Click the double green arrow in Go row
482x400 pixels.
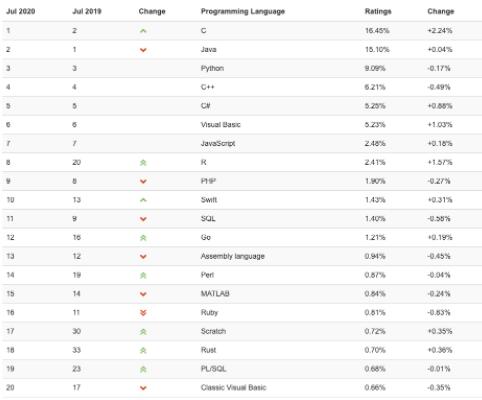coord(143,238)
